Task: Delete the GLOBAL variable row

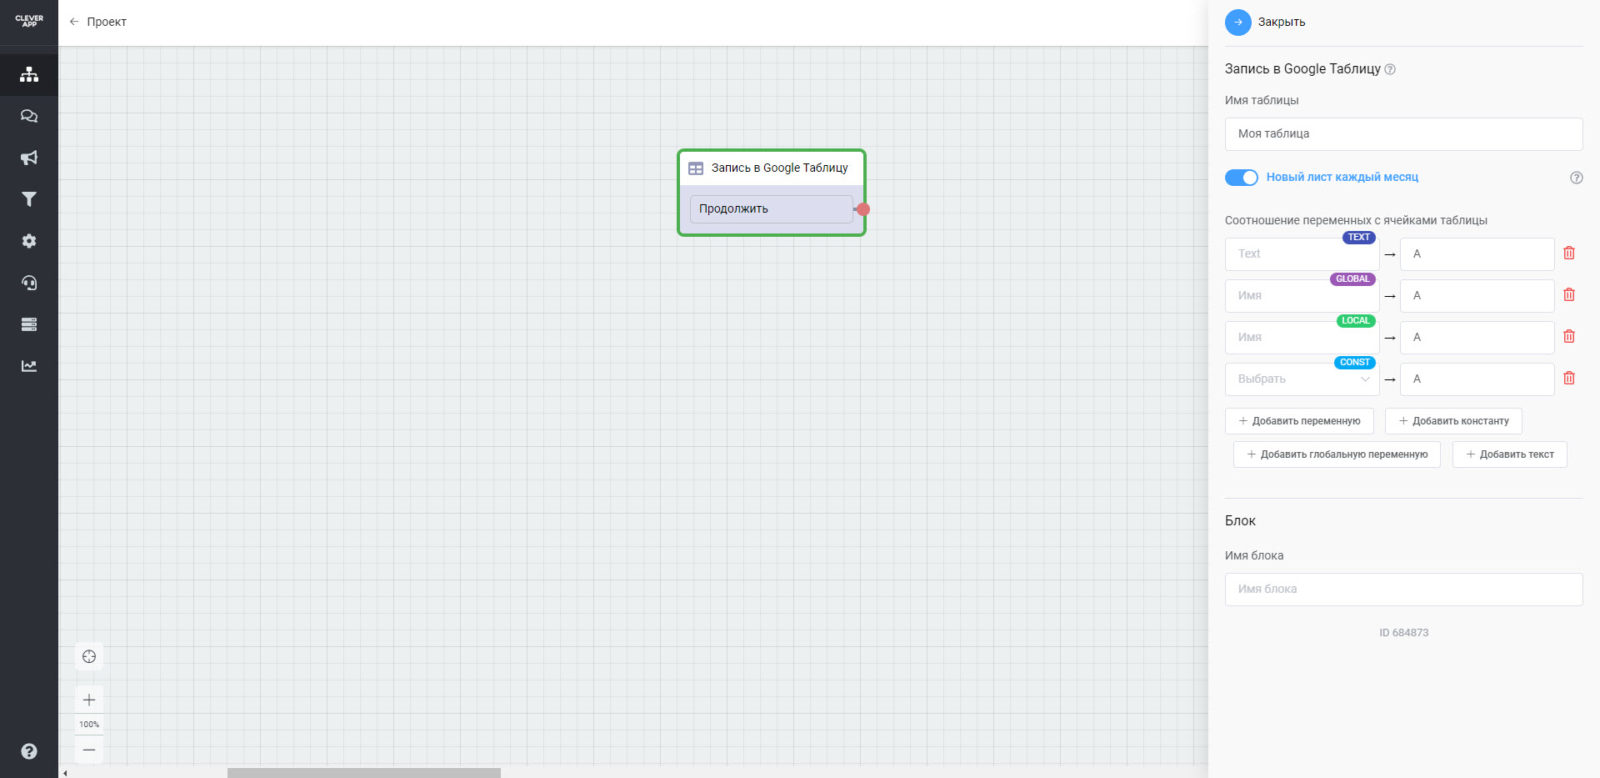Action: (1569, 295)
